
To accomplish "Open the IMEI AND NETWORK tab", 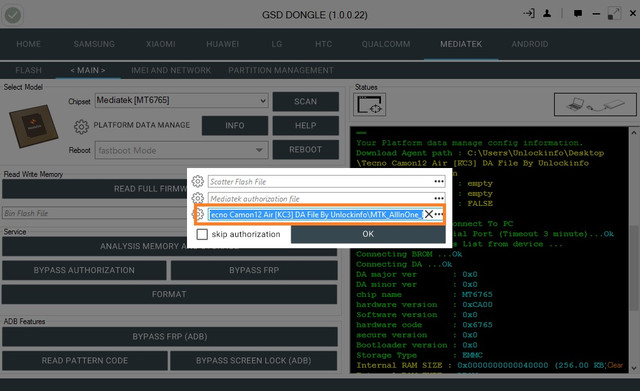I will (171, 70).
